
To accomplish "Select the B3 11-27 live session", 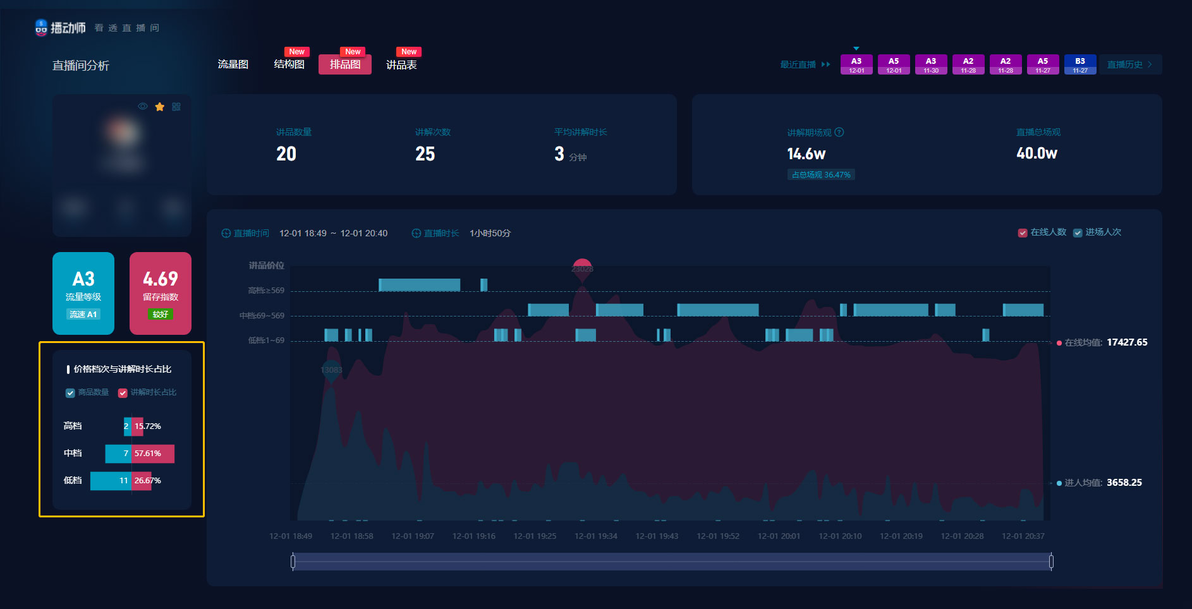I will pos(1079,65).
